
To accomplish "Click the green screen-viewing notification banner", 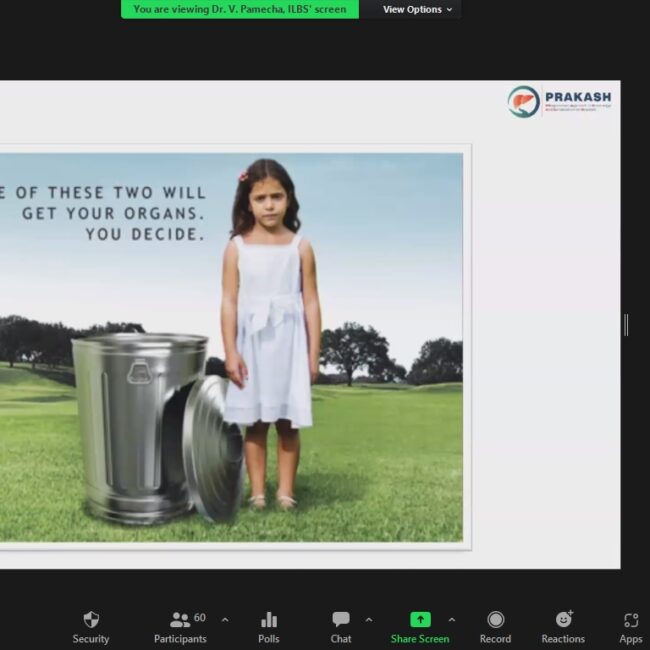I will pos(240,9).
